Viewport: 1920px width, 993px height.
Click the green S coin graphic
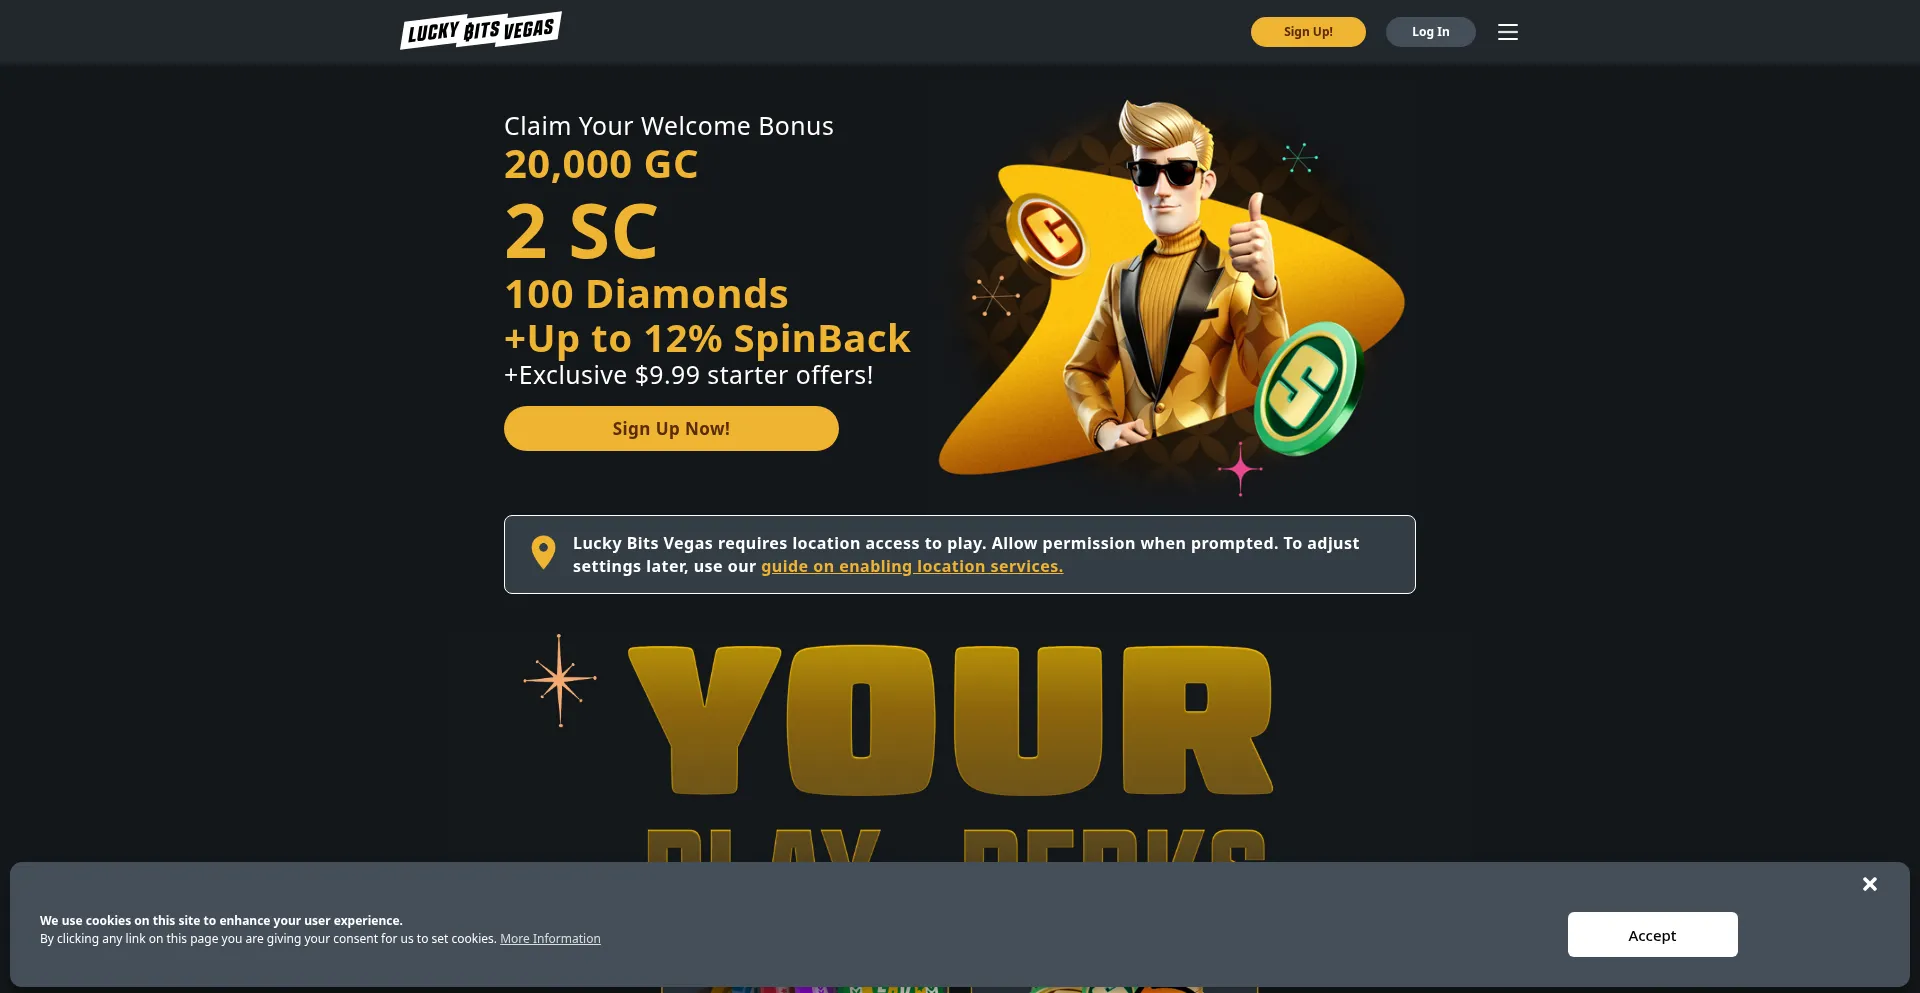pos(1307,388)
